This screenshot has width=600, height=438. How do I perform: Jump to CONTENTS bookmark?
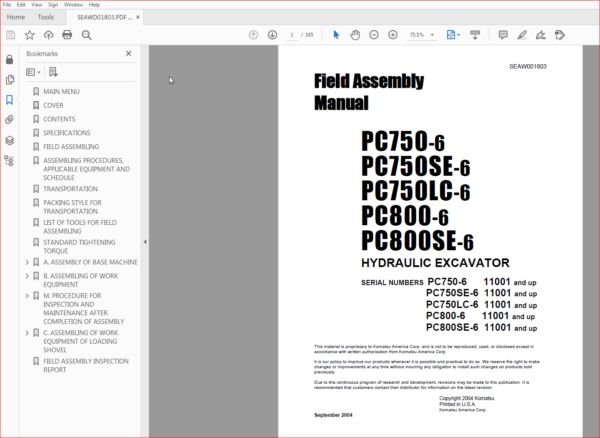click(x=59, y=119)
